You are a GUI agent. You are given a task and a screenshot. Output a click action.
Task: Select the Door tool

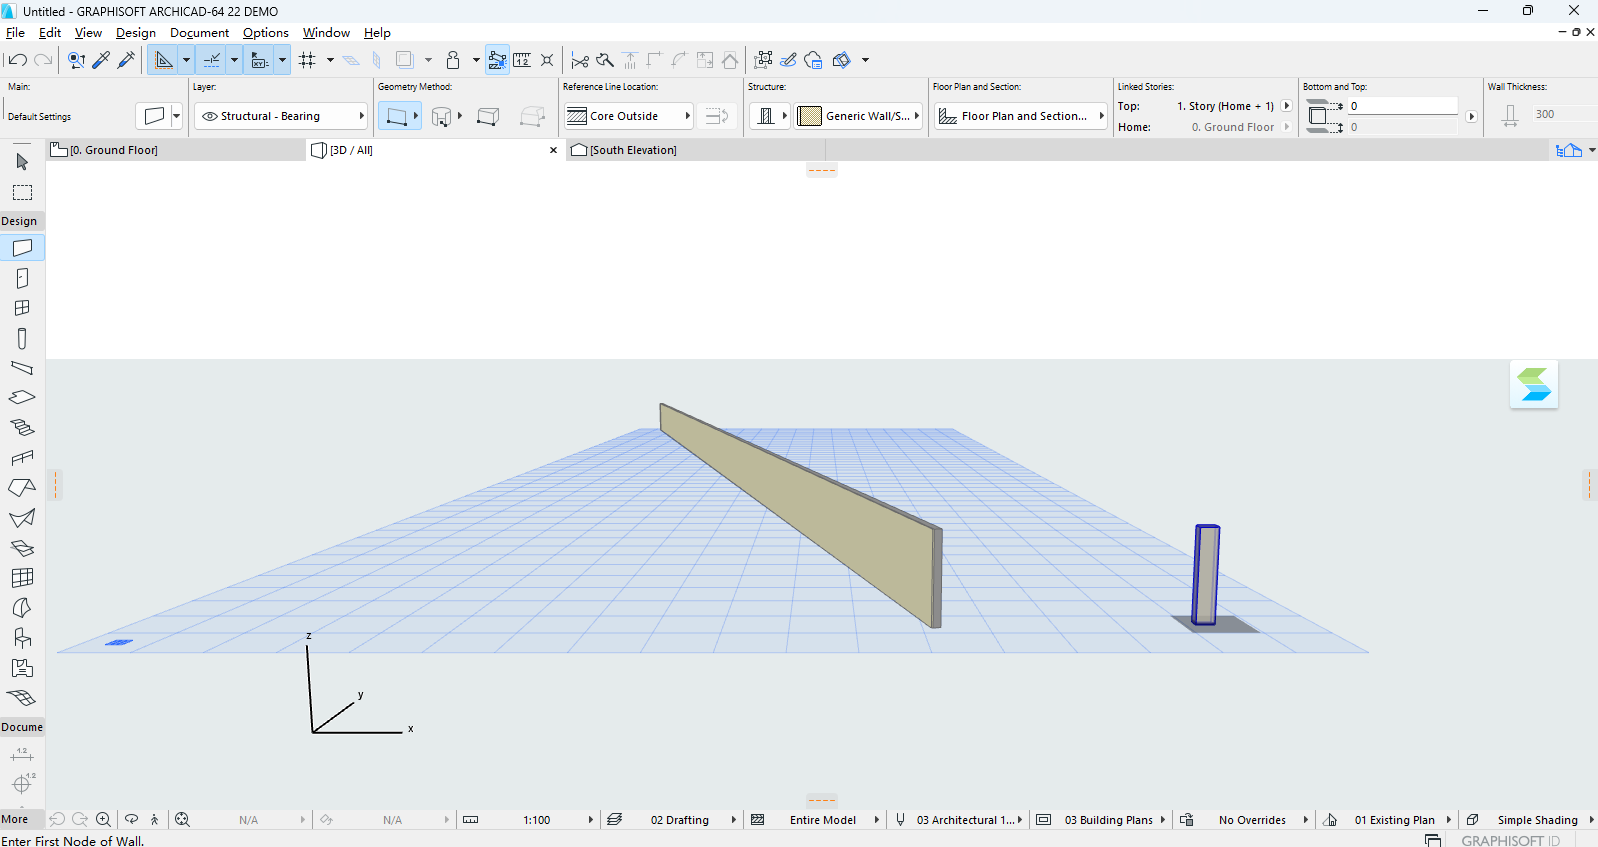pos(22,278)
